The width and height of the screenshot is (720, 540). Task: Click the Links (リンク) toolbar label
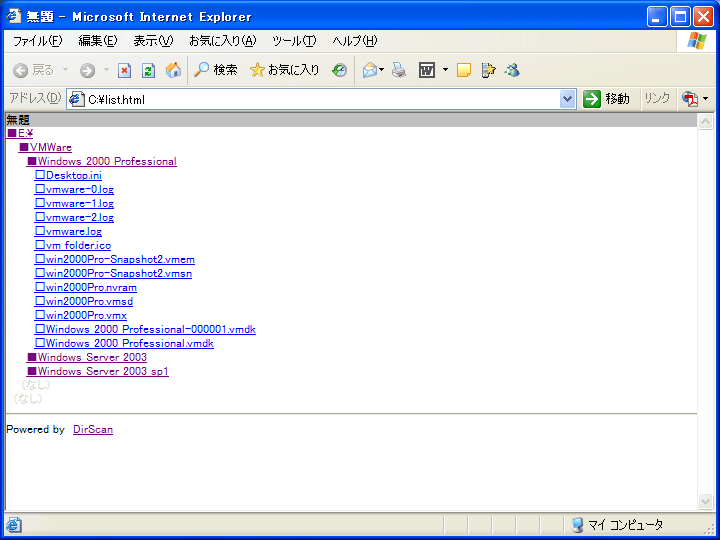pos(657,98)
